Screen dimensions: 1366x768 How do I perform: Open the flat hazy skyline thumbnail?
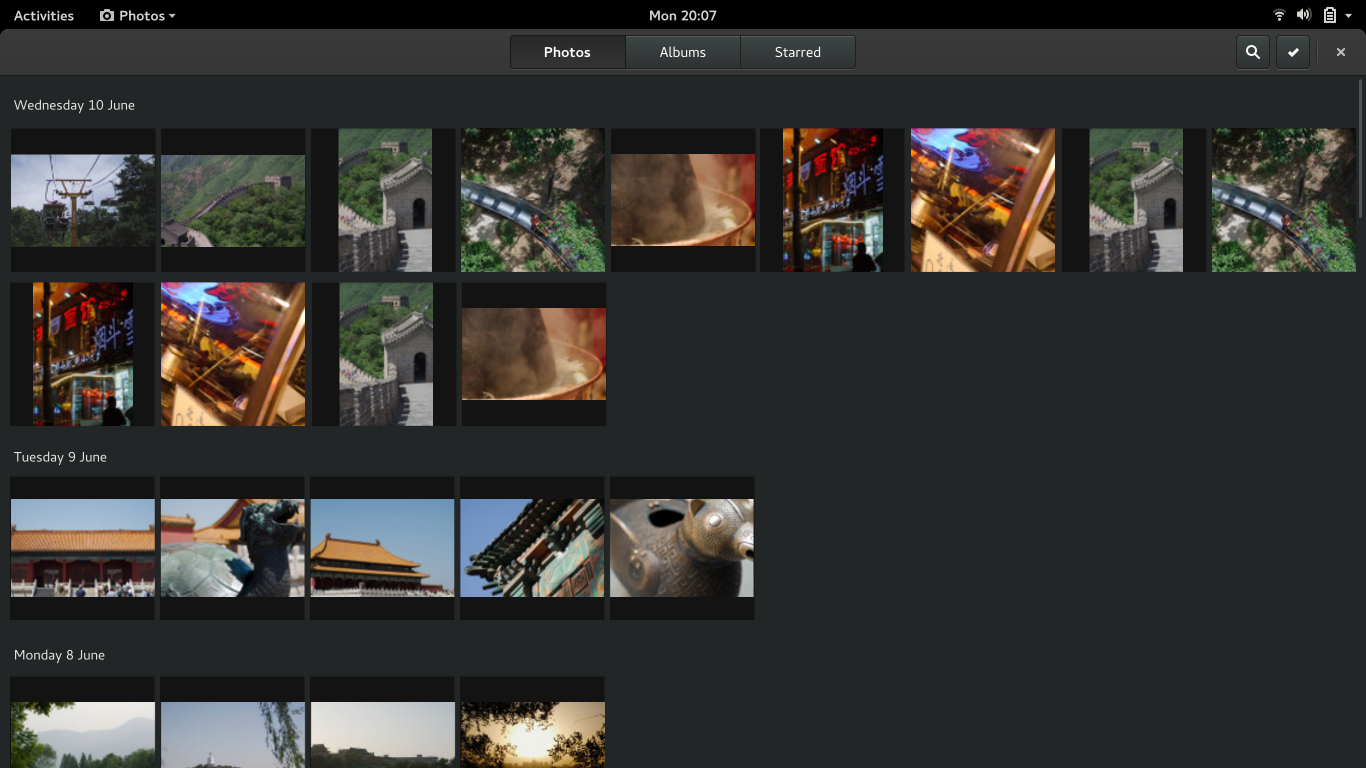383,723
